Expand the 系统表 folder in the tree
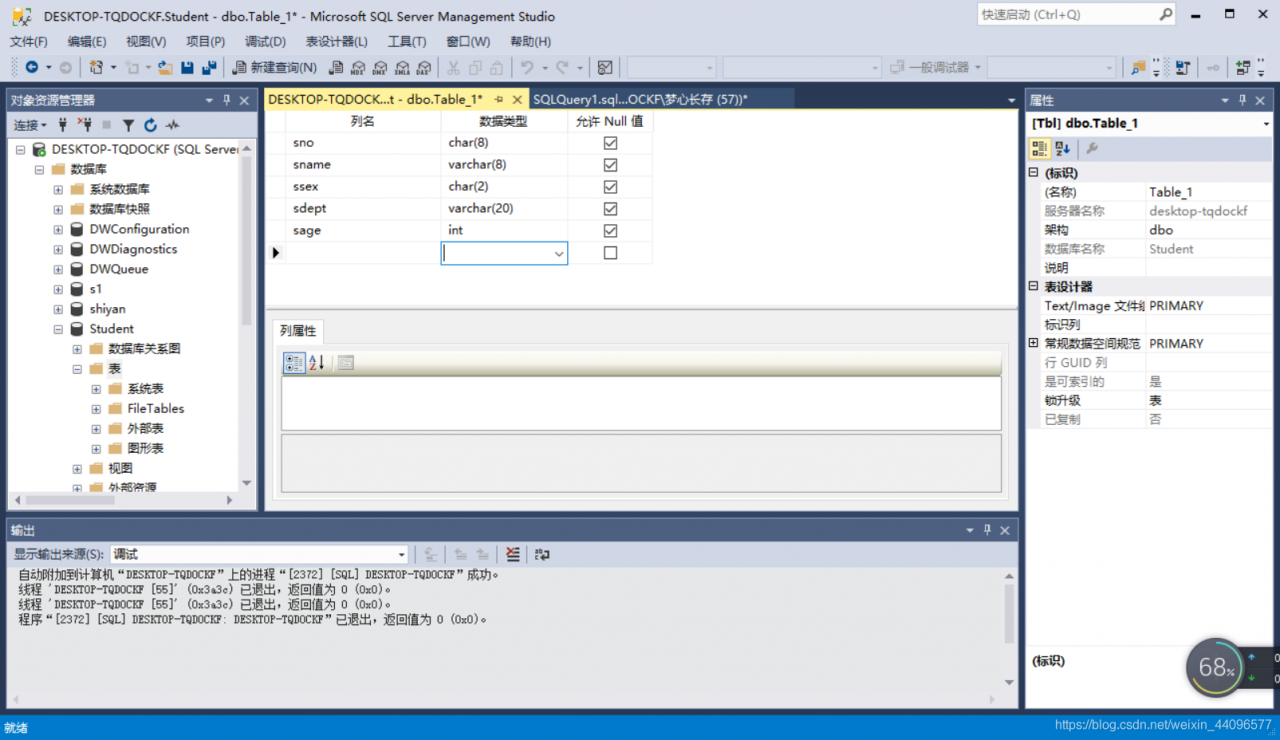The height and width of the screenshot is (740, 1280). (x=96, y=389)
